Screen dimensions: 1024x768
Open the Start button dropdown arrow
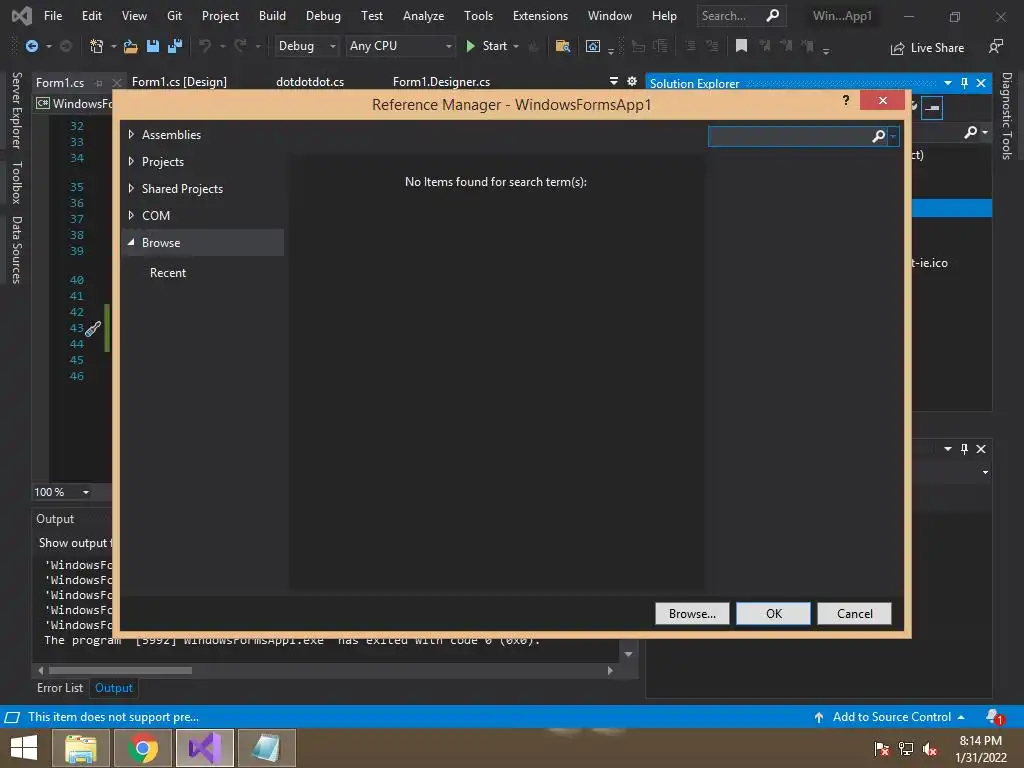516,46
